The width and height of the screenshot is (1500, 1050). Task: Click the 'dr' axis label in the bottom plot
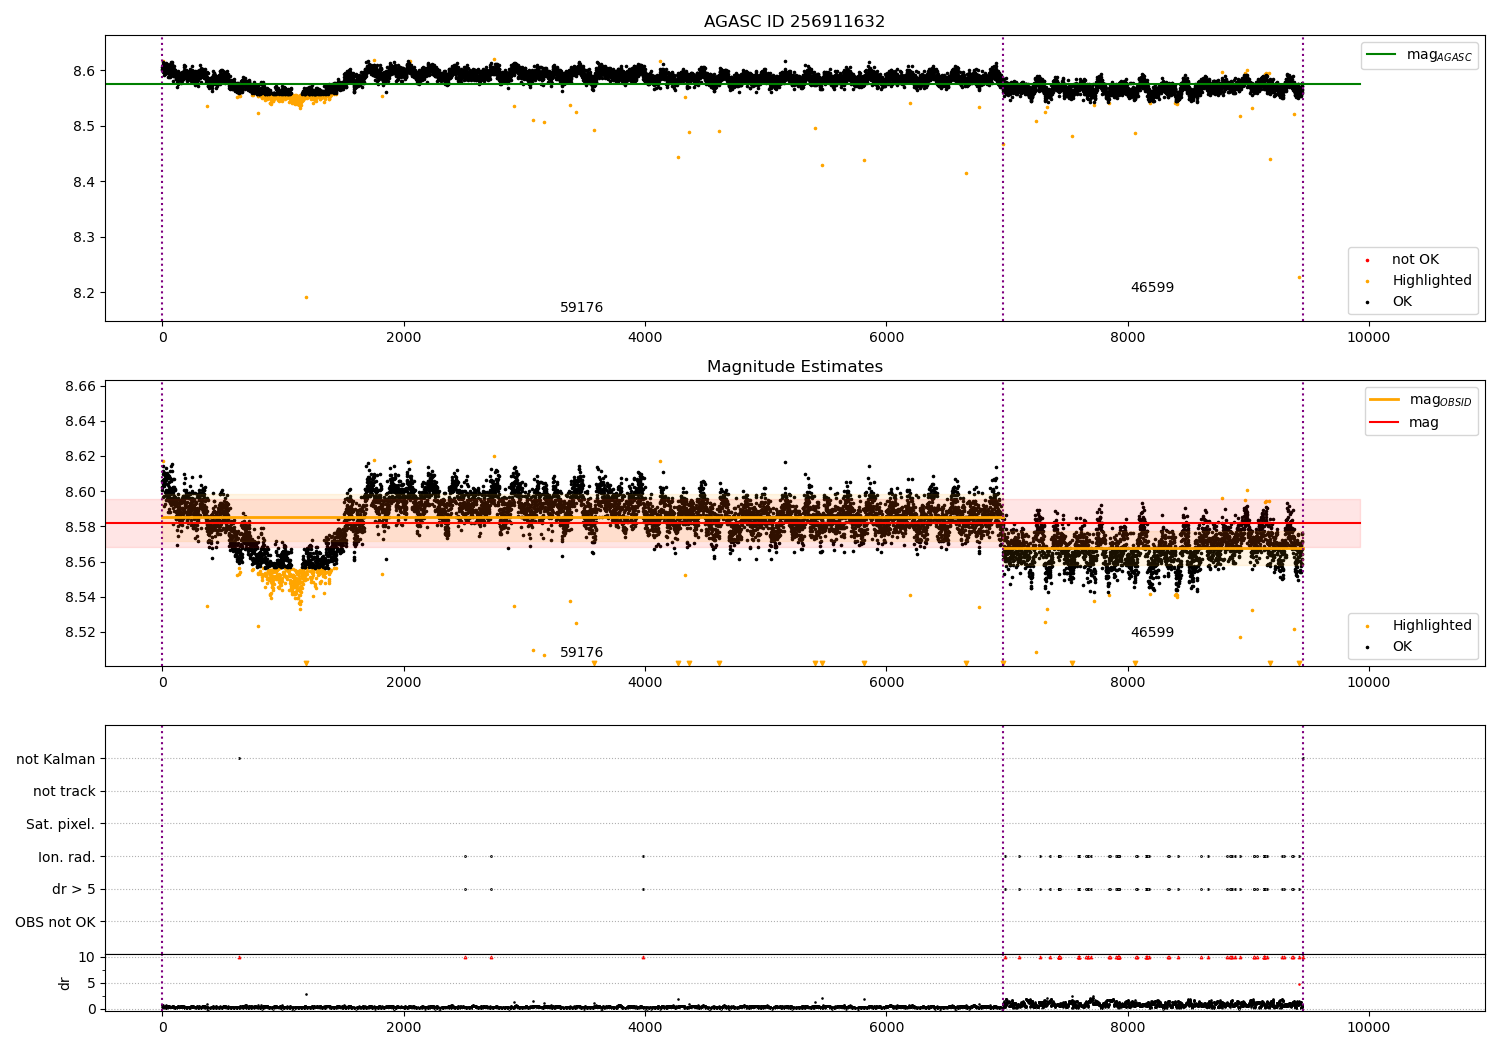click(65, 983)
